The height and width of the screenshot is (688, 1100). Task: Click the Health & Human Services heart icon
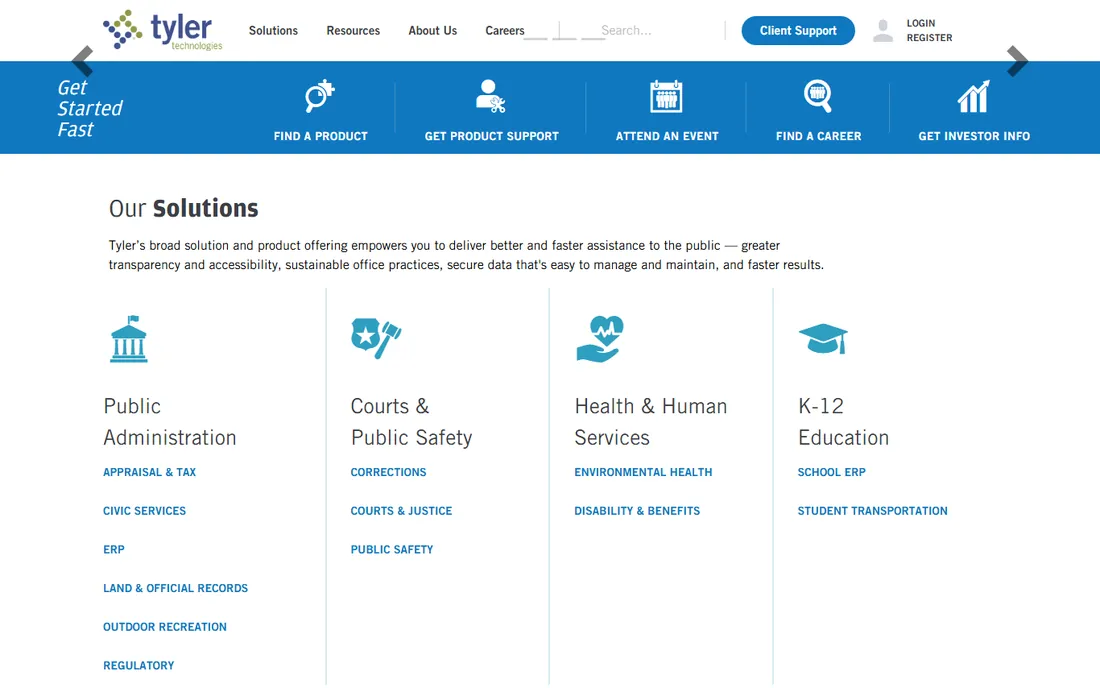click(601, 339)
